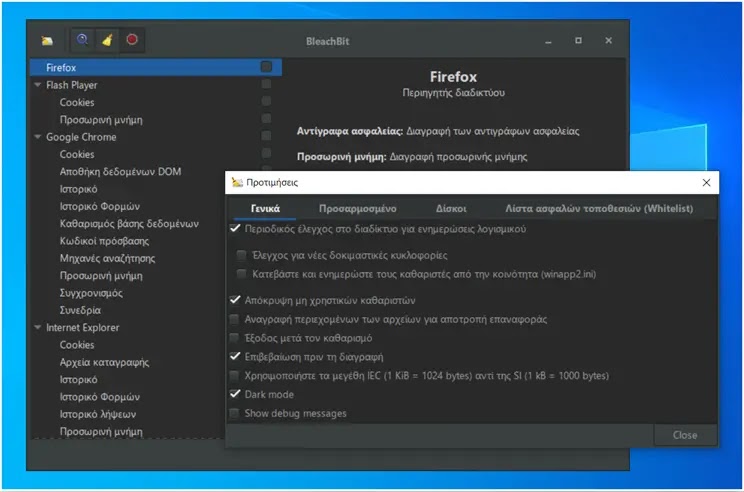744x492 pixels.
Task: Enable the IEC sizes checkbox
Action: [234, 376]
